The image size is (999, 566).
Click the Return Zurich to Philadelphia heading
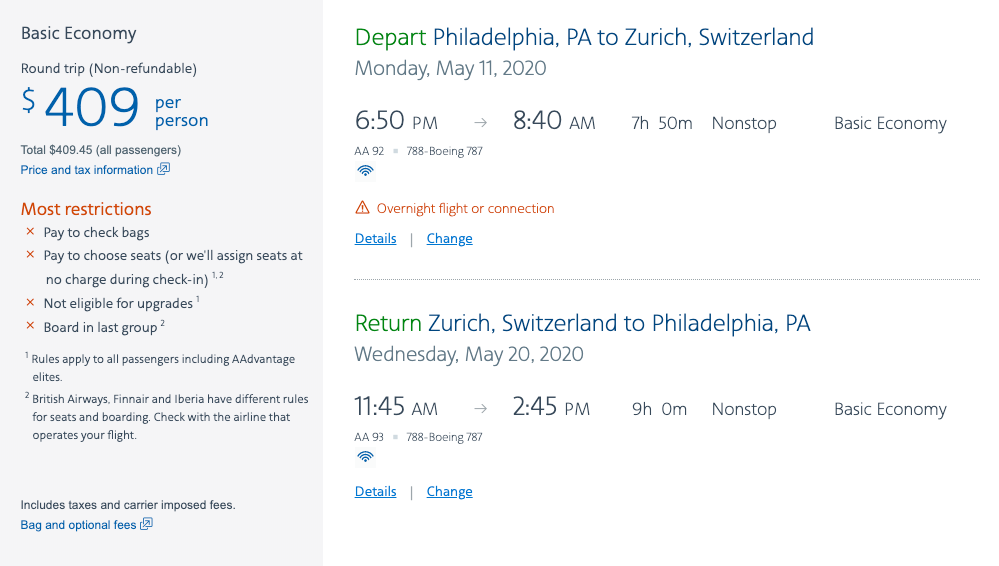pos(582,324)
